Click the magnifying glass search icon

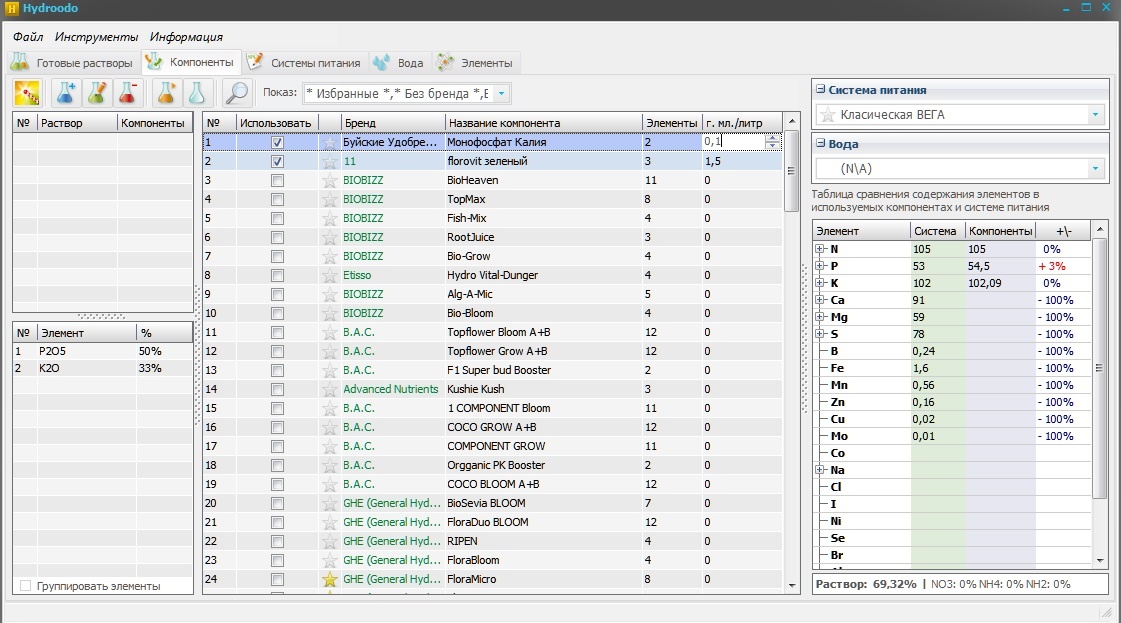coord(236,93)
